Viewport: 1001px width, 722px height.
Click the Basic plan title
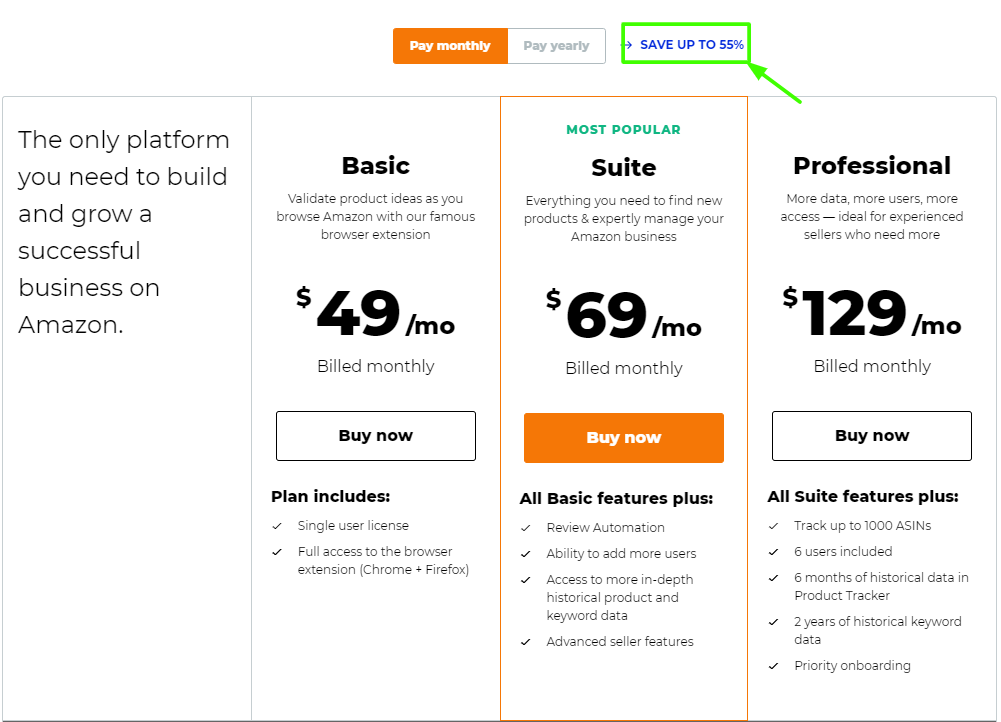click(376, 166)
